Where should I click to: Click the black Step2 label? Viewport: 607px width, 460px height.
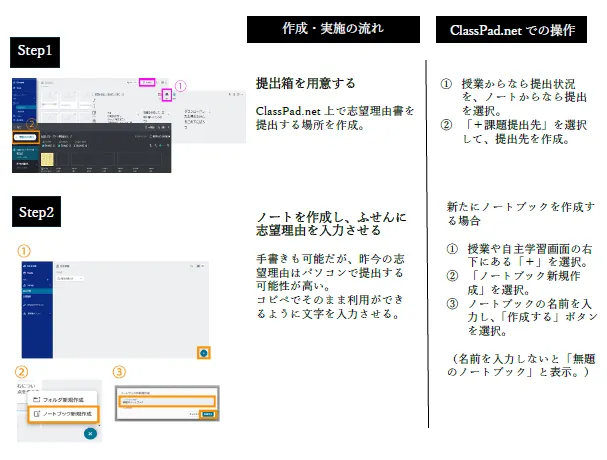39,210
